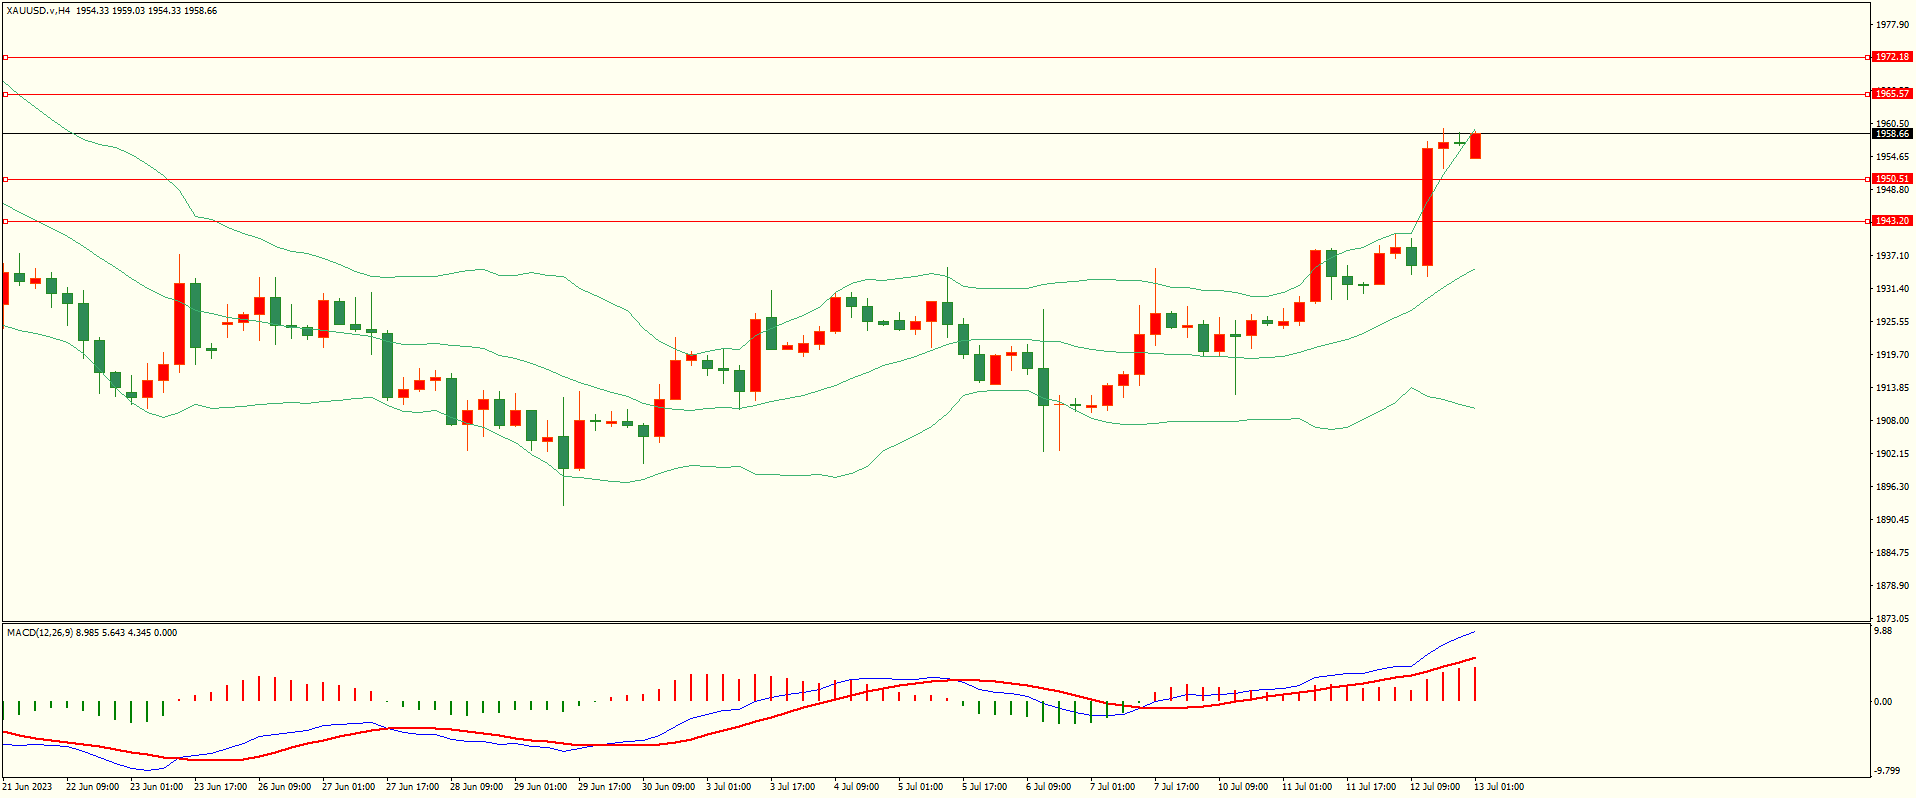
Task: Click the 1931.40 price axis label
Action: 1892,289
